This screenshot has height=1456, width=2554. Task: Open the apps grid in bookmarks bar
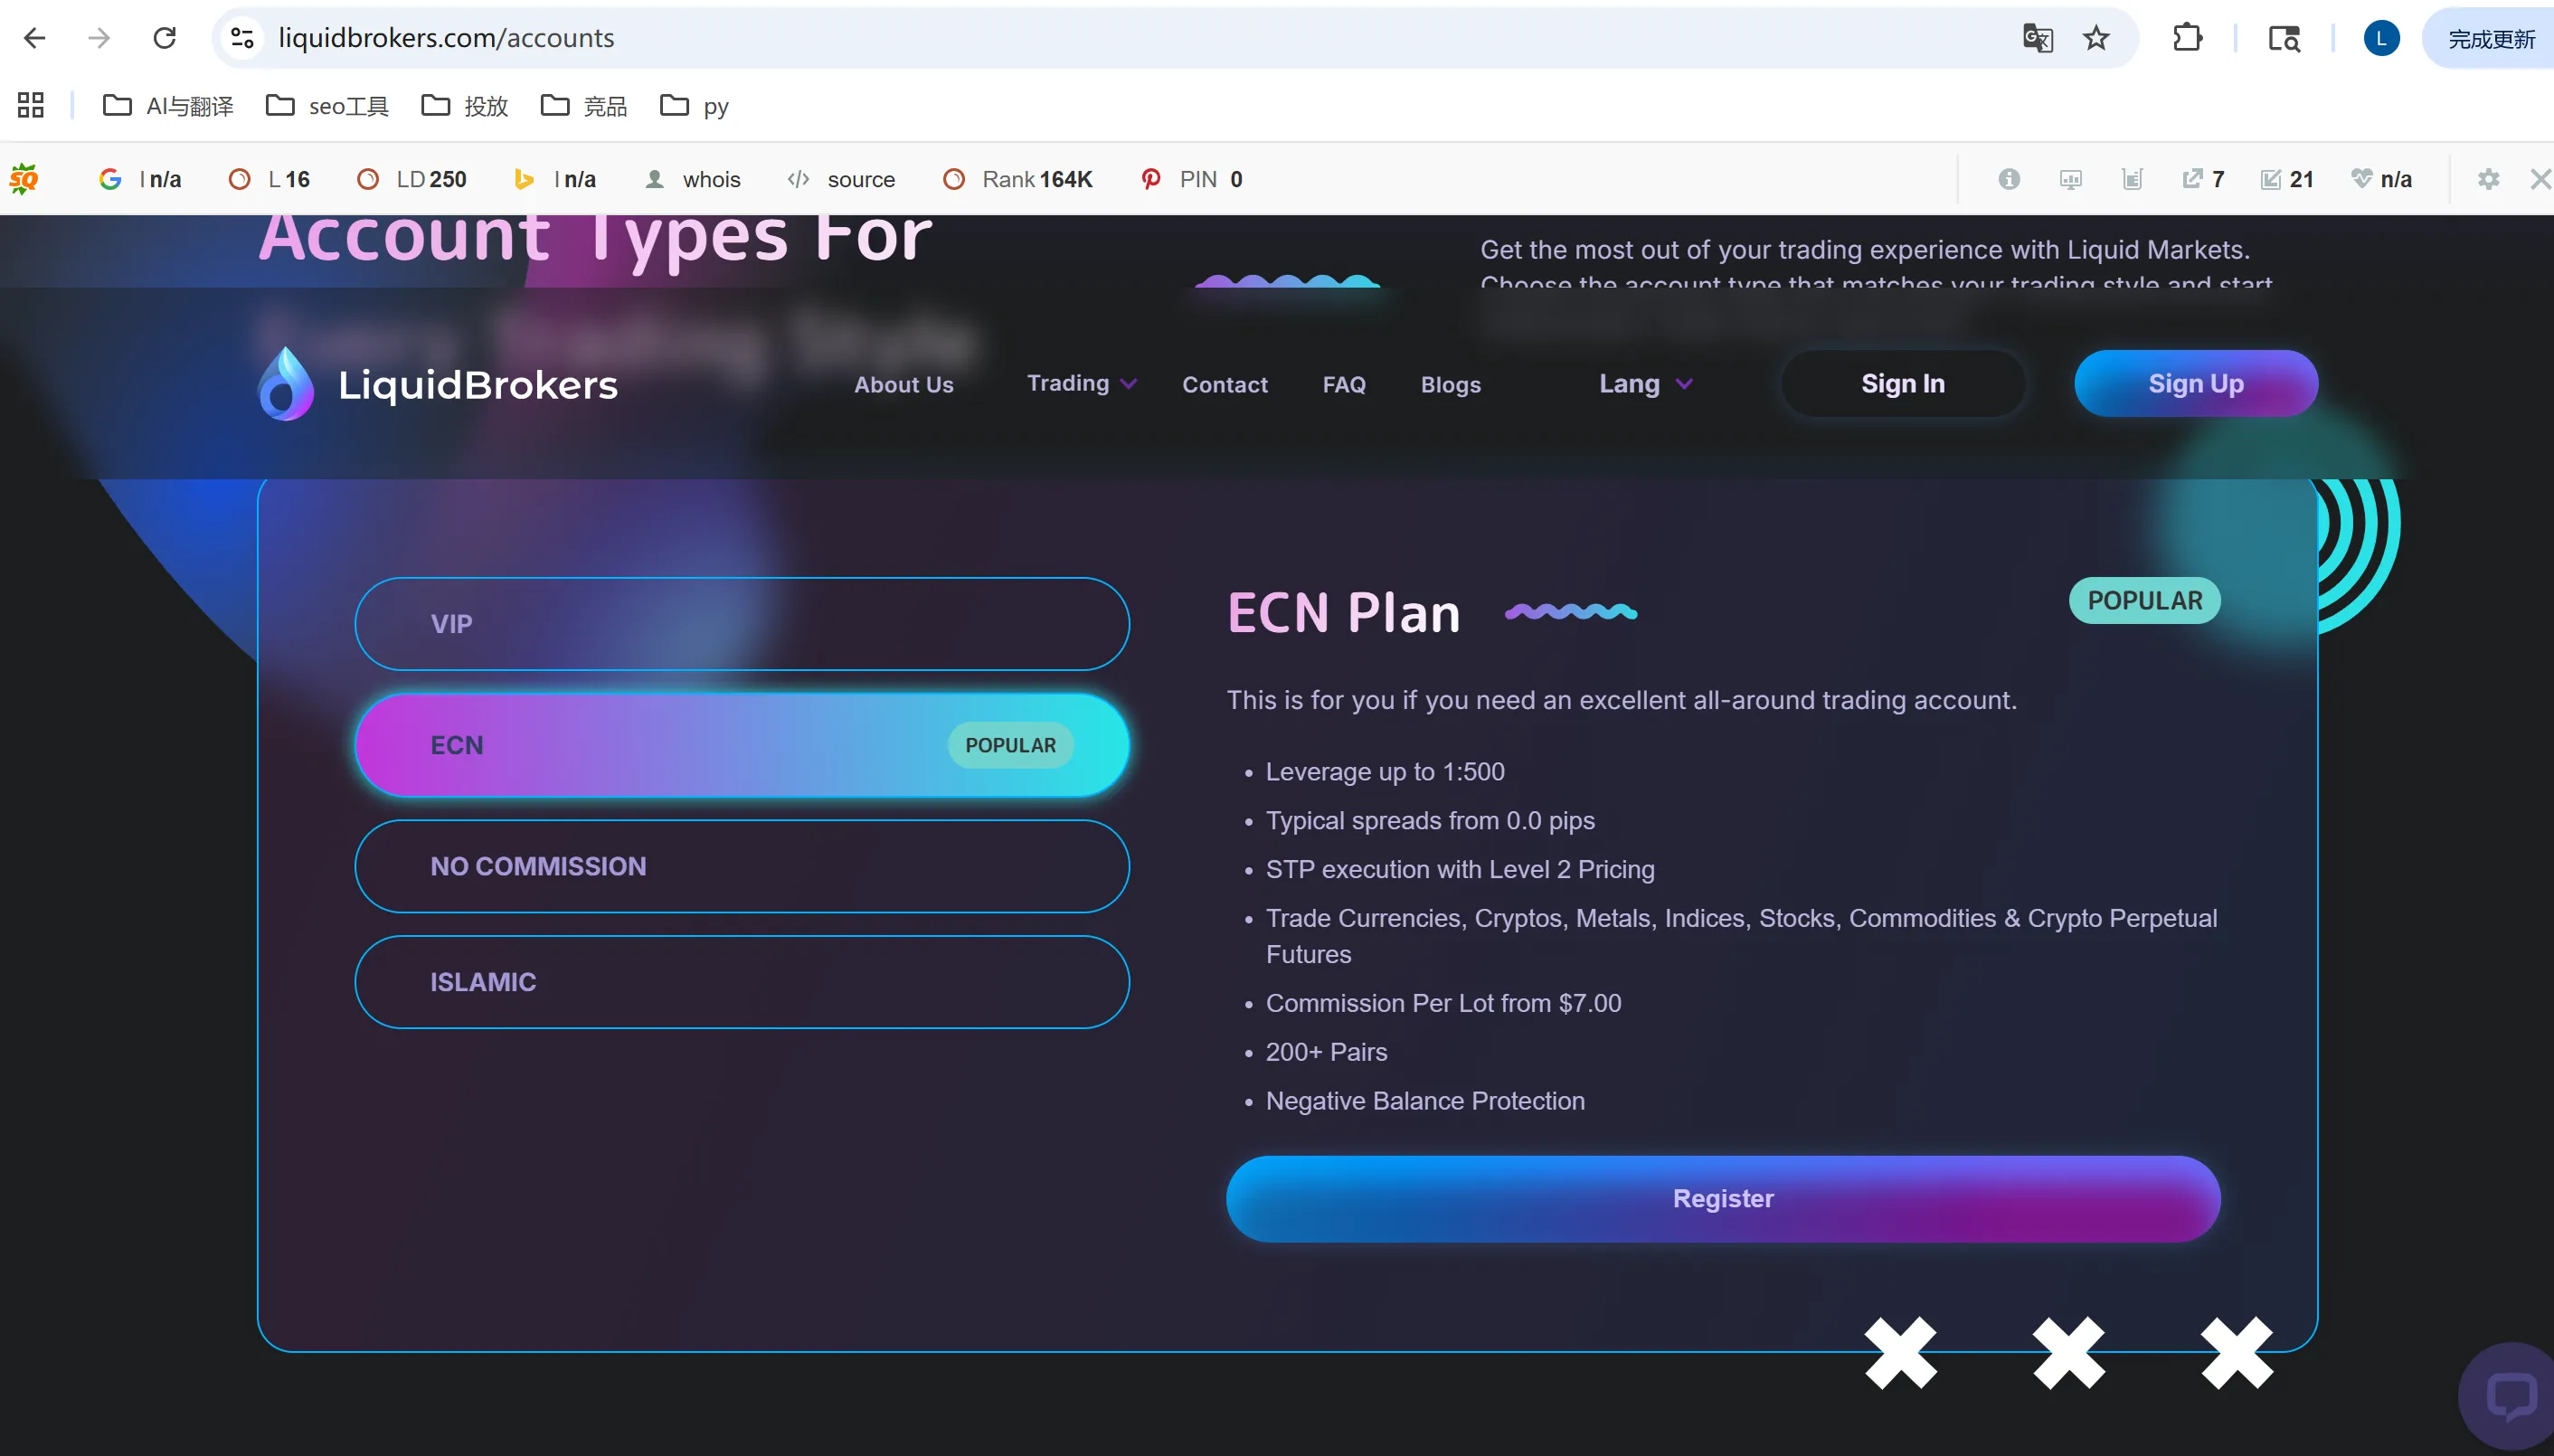coord(31,105)
